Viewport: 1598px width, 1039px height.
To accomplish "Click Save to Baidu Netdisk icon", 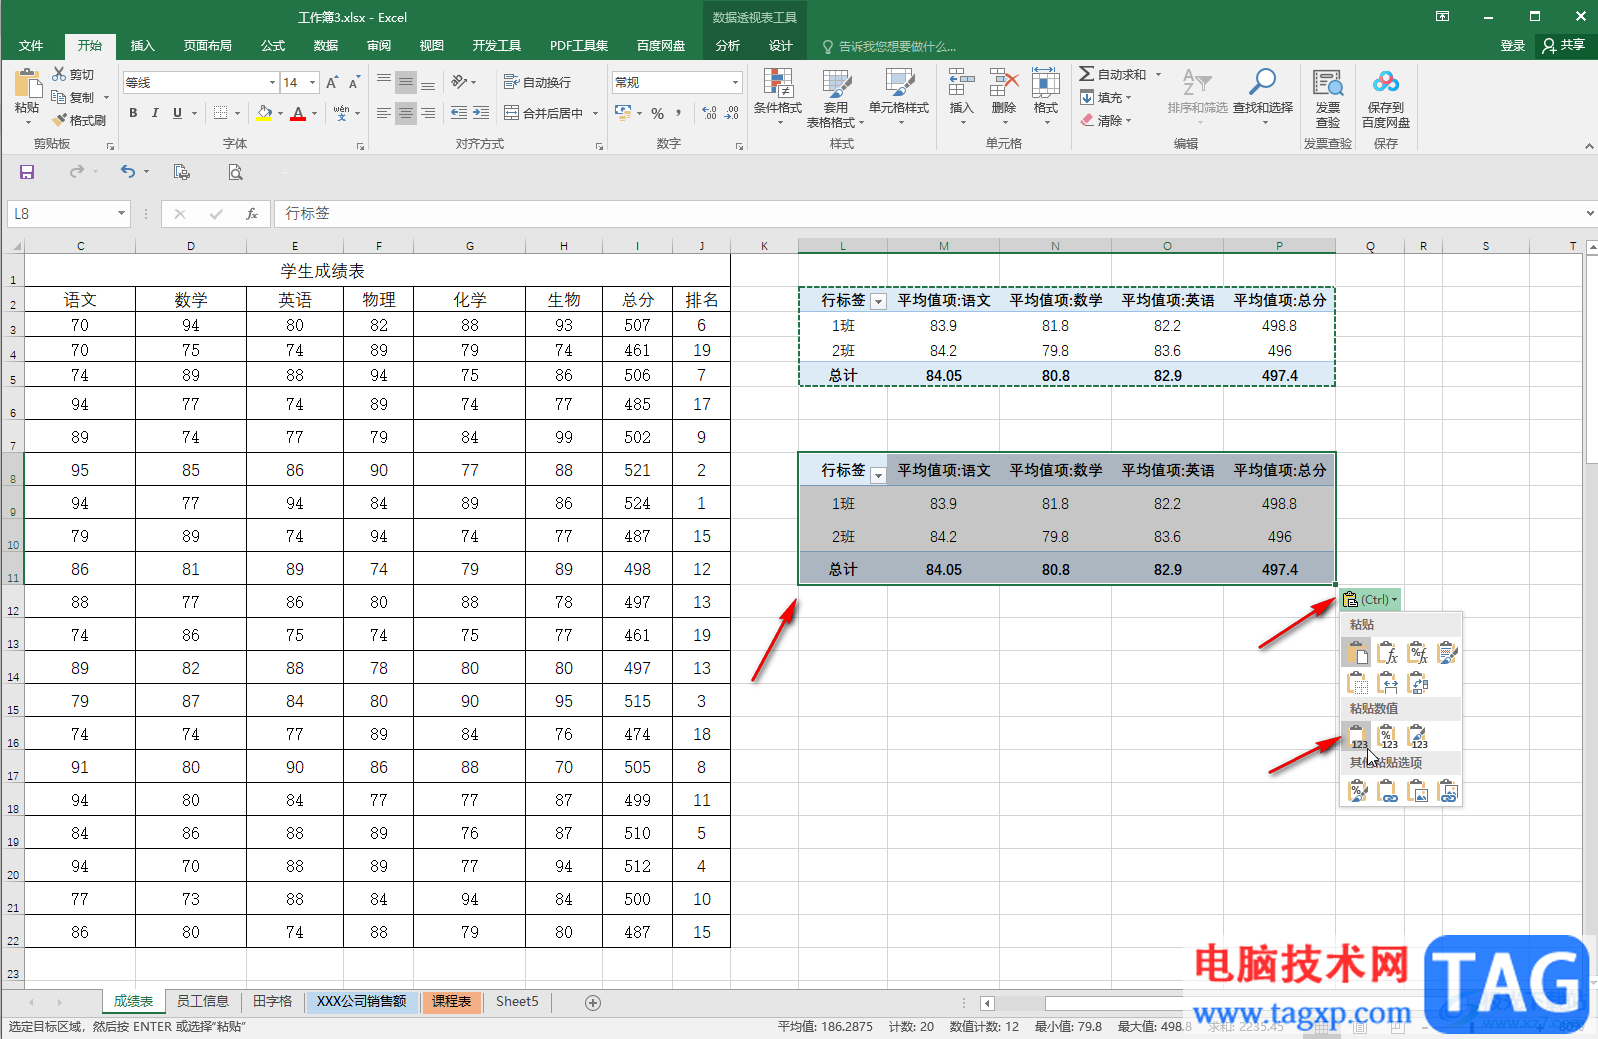I will coord(1385,97).
